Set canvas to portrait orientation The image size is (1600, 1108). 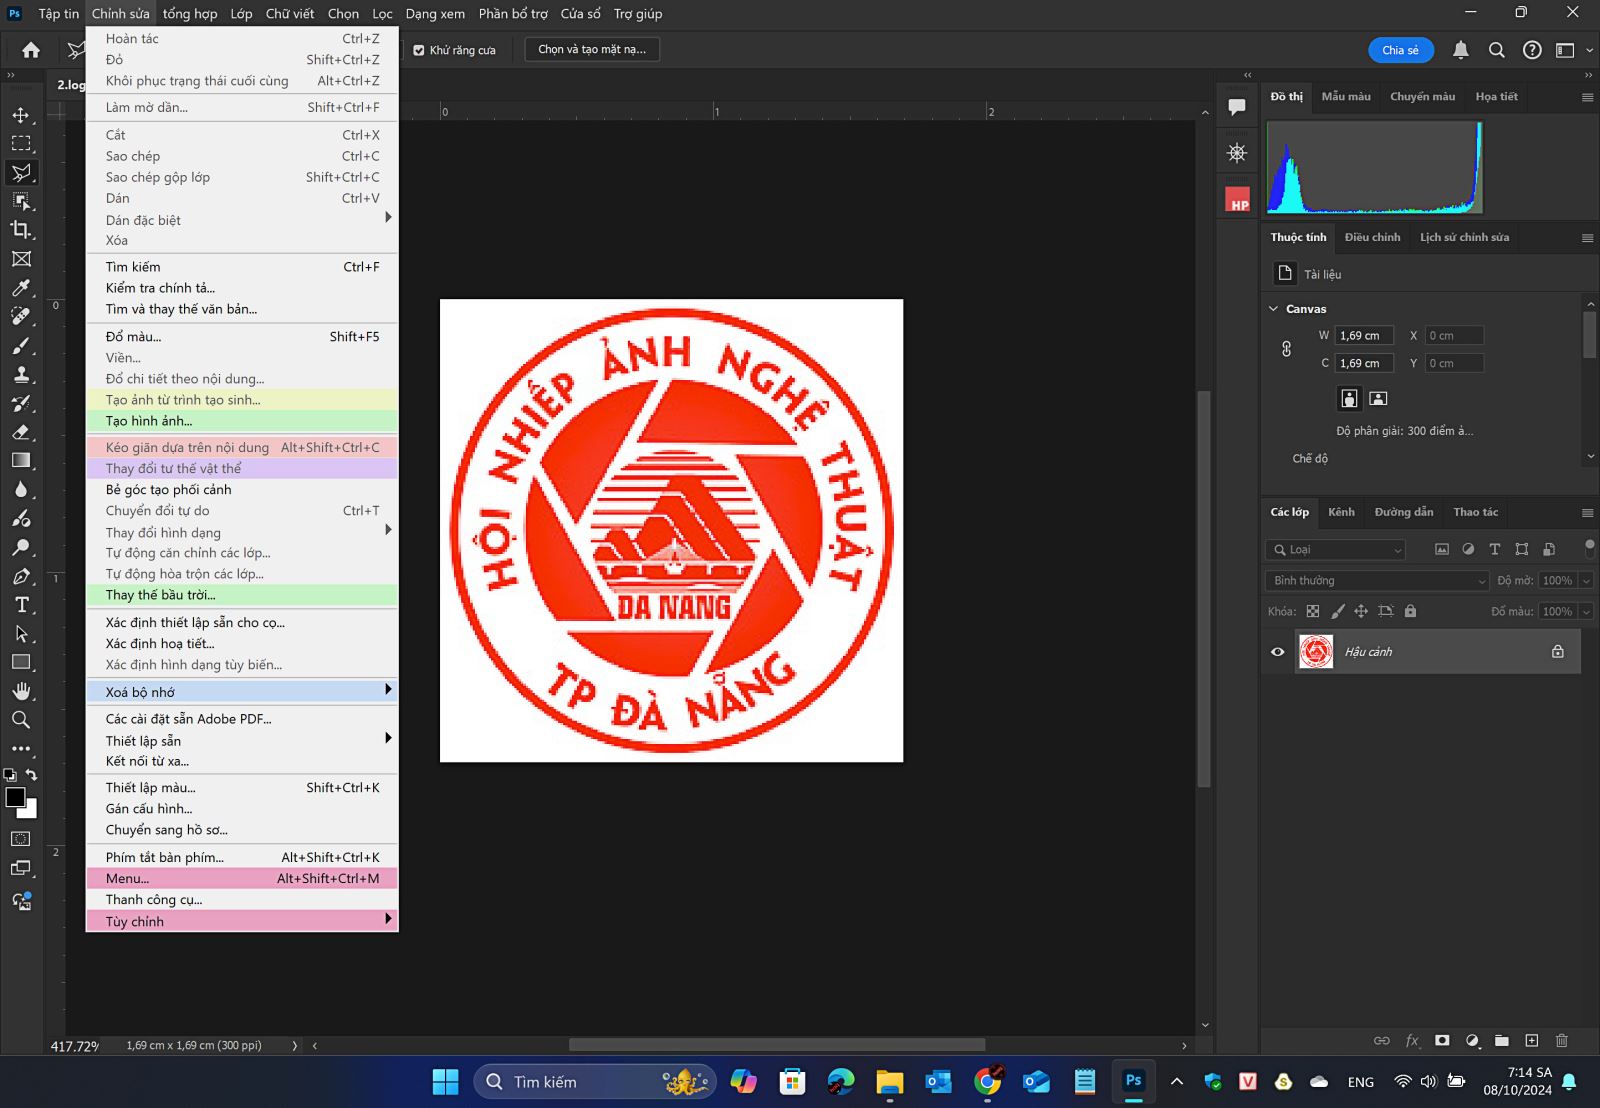(1349, 398)
